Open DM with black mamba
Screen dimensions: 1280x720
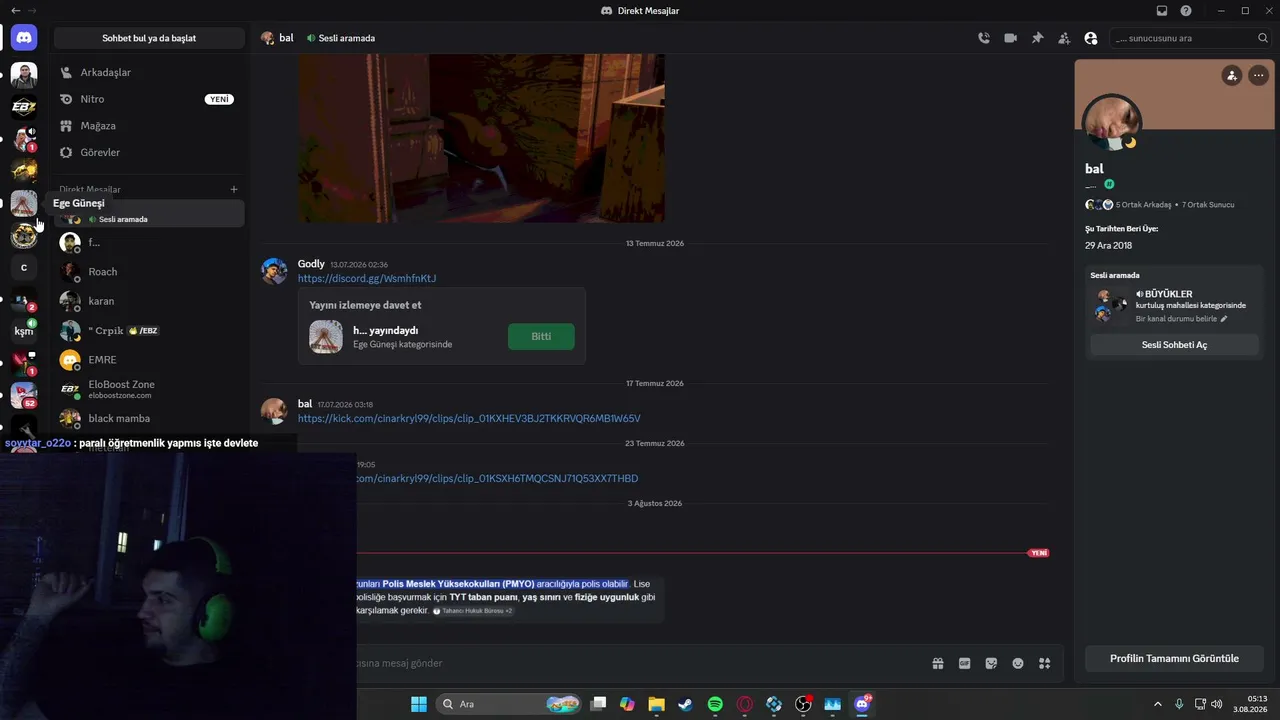[149, 418]
